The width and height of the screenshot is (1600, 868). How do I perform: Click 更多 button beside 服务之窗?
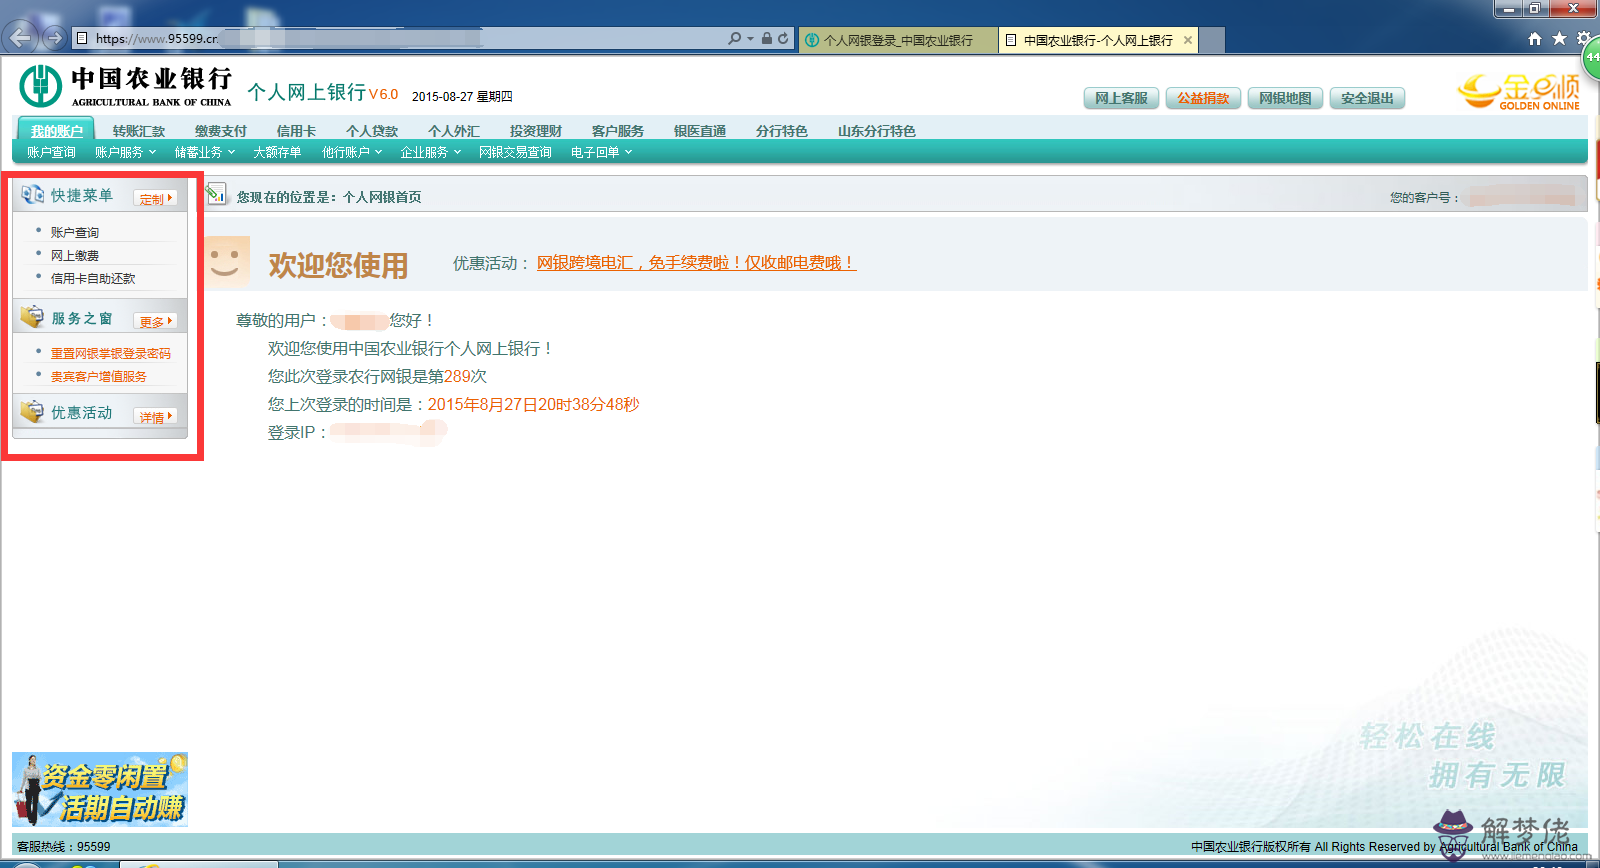[155, 322]
